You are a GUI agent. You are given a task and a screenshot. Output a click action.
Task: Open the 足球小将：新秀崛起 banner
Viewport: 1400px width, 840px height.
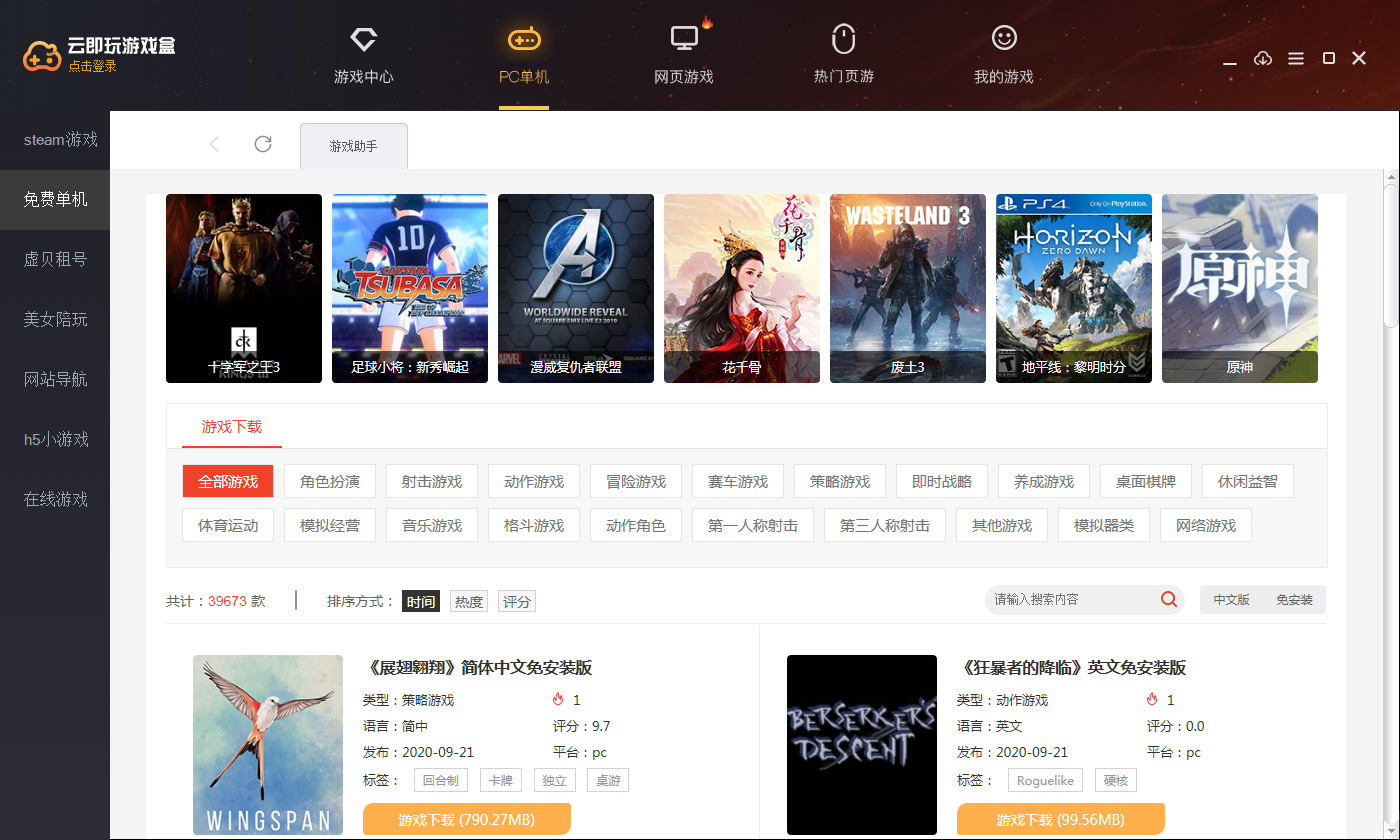point(410,288)
